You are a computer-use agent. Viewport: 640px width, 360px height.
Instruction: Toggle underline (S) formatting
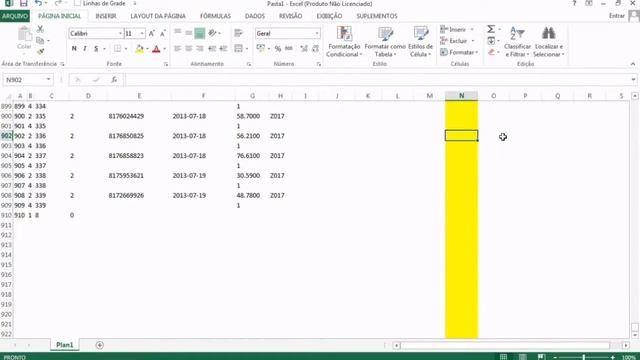(96, 49)
